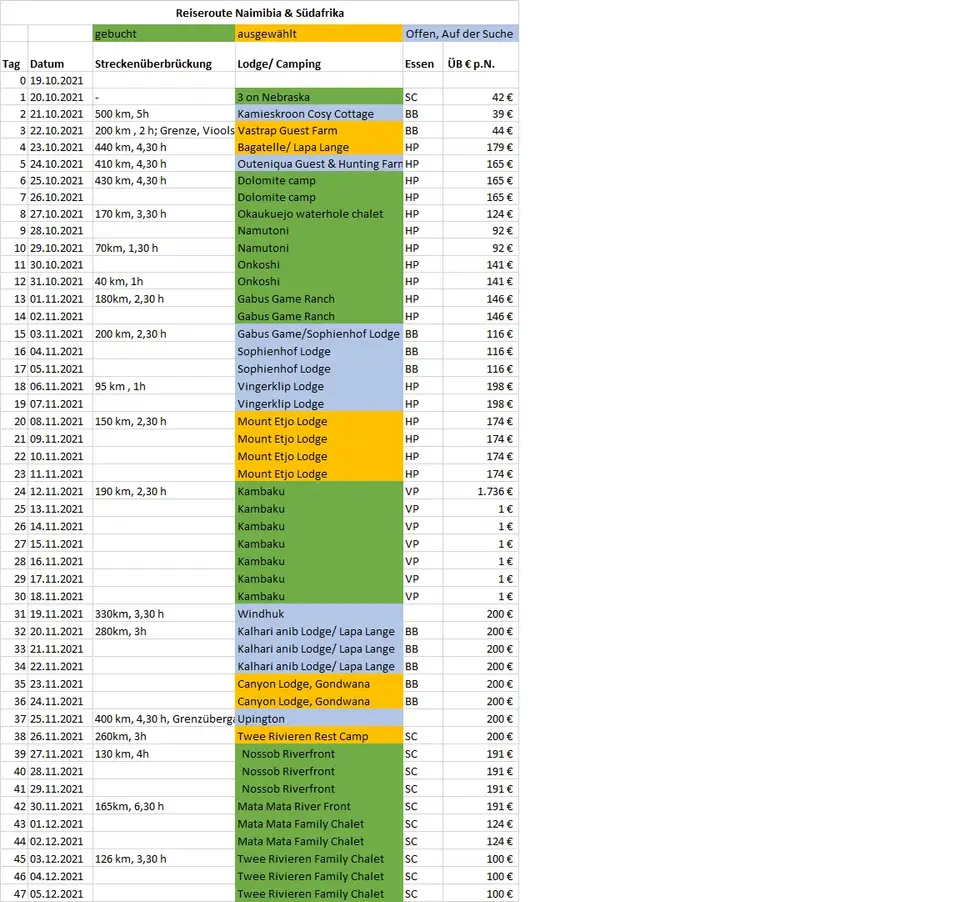
Task: Select the '190 km, 2,30 h' cell
Action: (x=164, y=491)
